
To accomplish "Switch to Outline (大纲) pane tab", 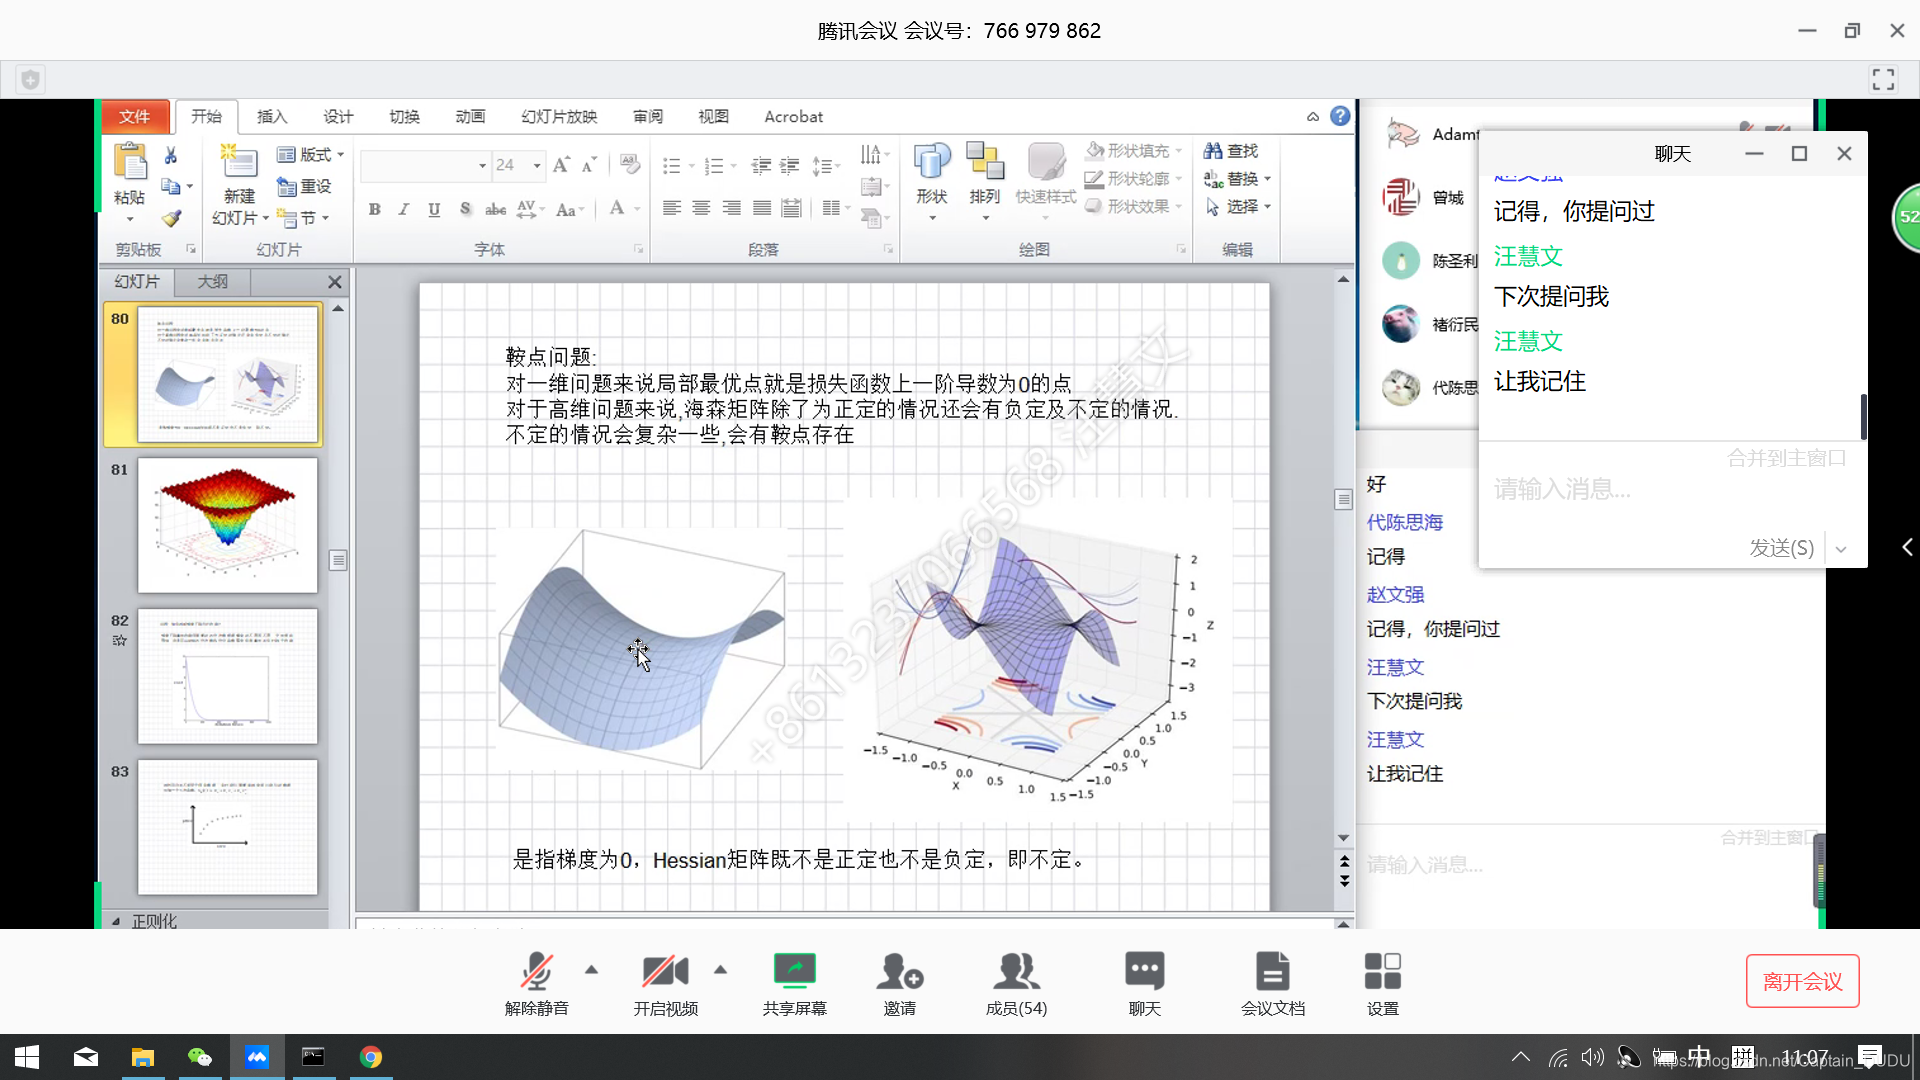I will [x=212, y=282].
